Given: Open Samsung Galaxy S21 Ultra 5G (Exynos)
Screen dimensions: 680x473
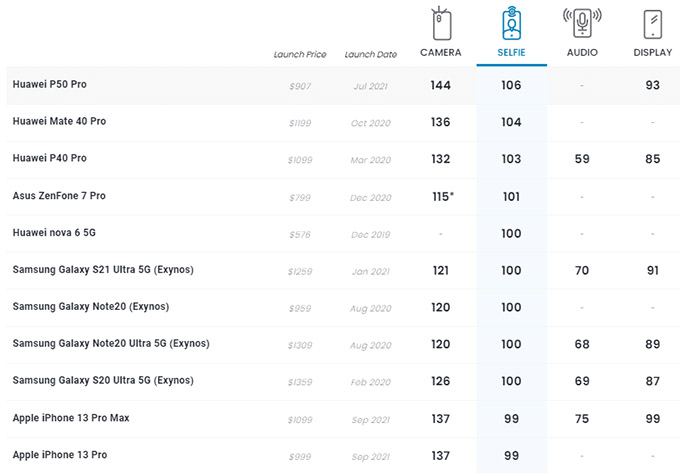Looking at the screenshot, I should (102, 270).
